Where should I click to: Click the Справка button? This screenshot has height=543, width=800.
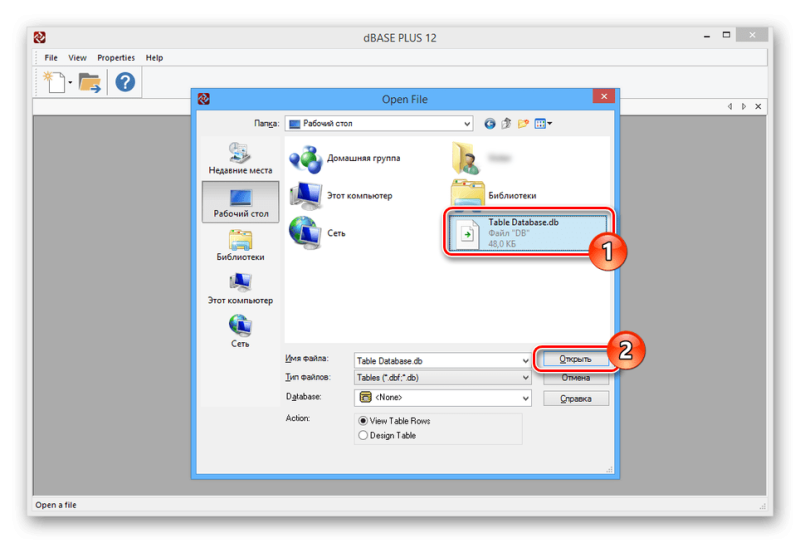tap(576, 399)
